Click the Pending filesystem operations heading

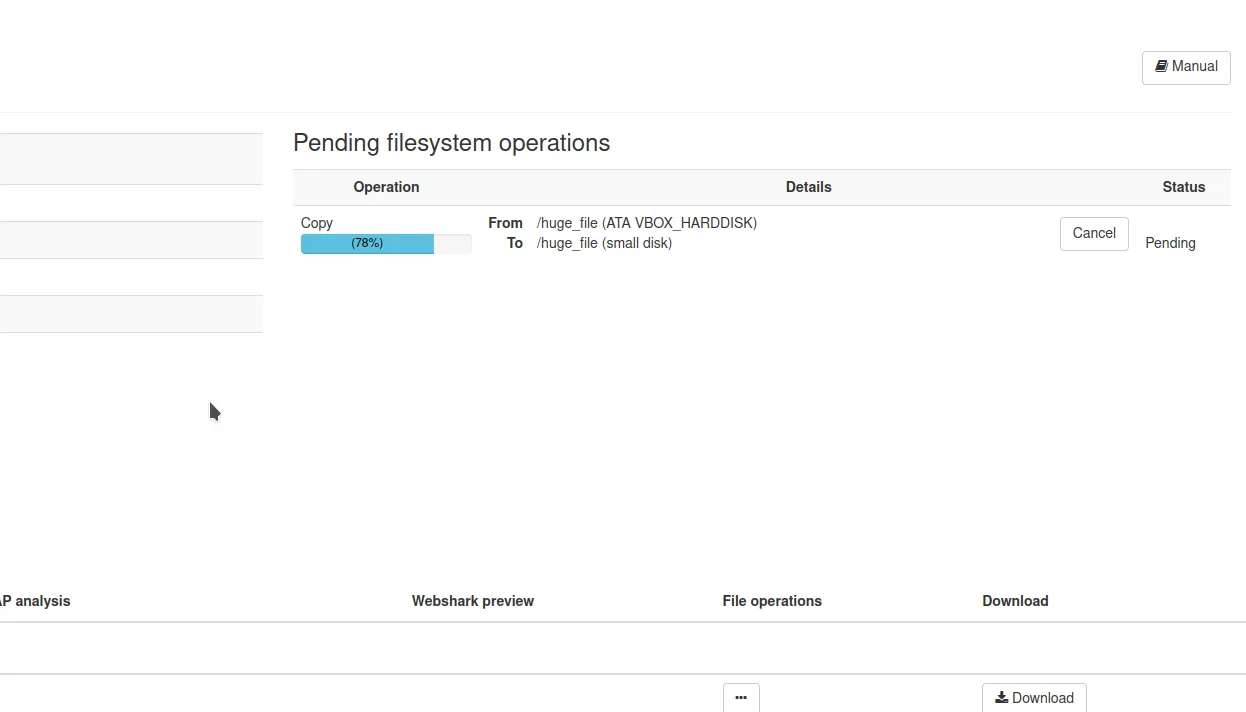(x=451, y=143)
